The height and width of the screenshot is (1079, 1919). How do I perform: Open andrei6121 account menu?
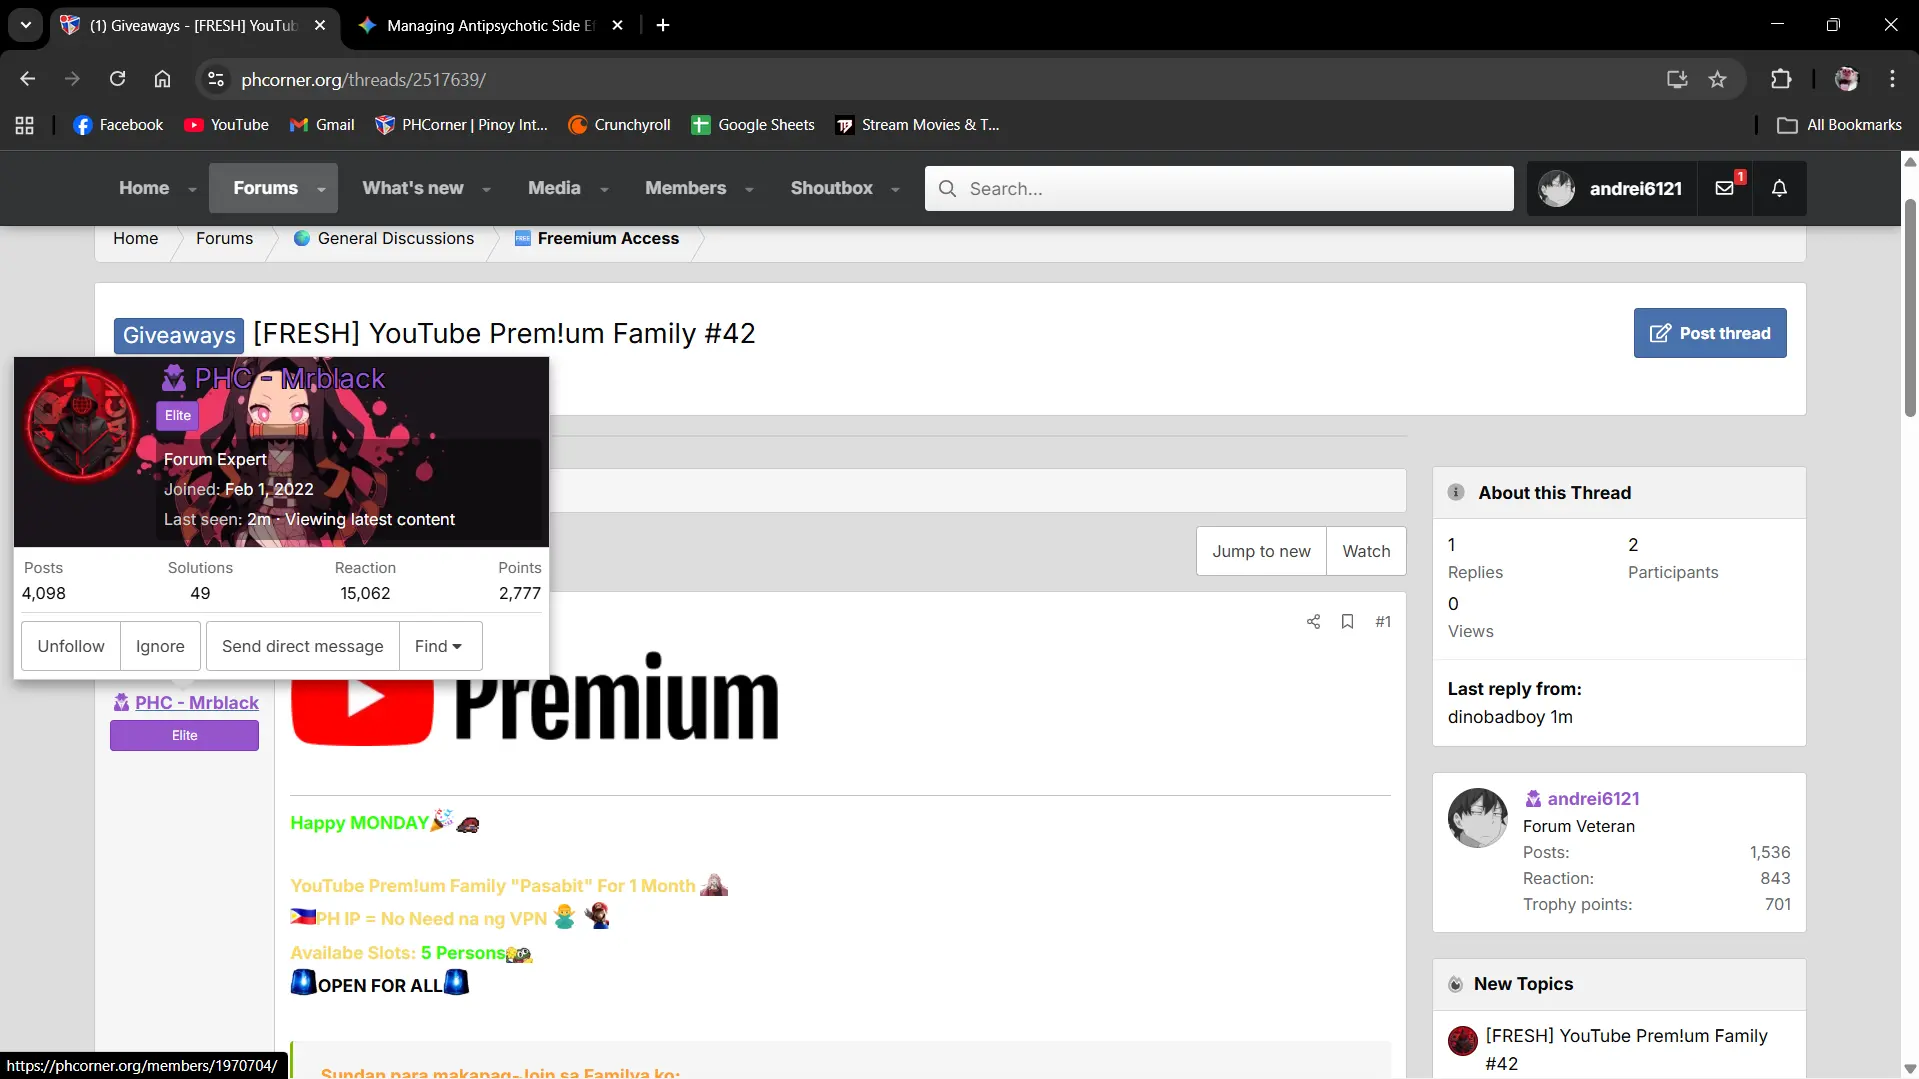pos(1612,188)
